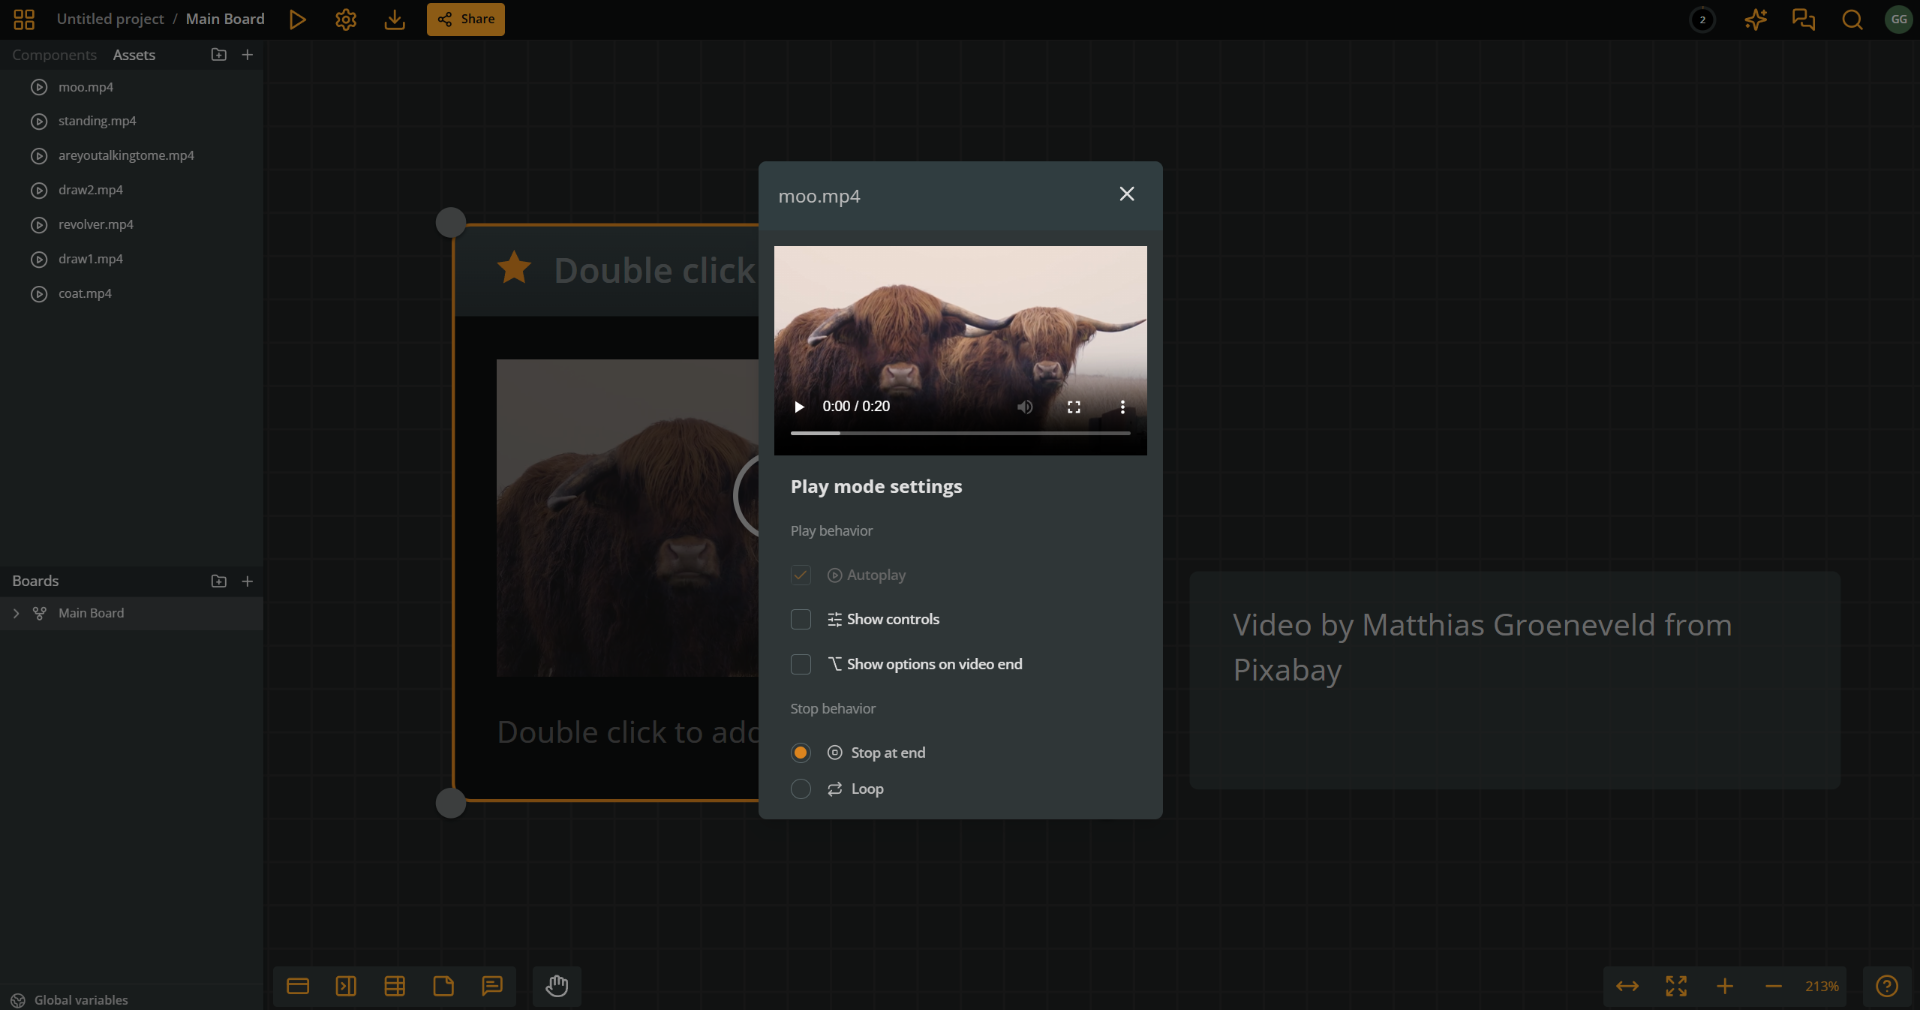
Task: Mute the video preview audio
Action: point(1025,407)
